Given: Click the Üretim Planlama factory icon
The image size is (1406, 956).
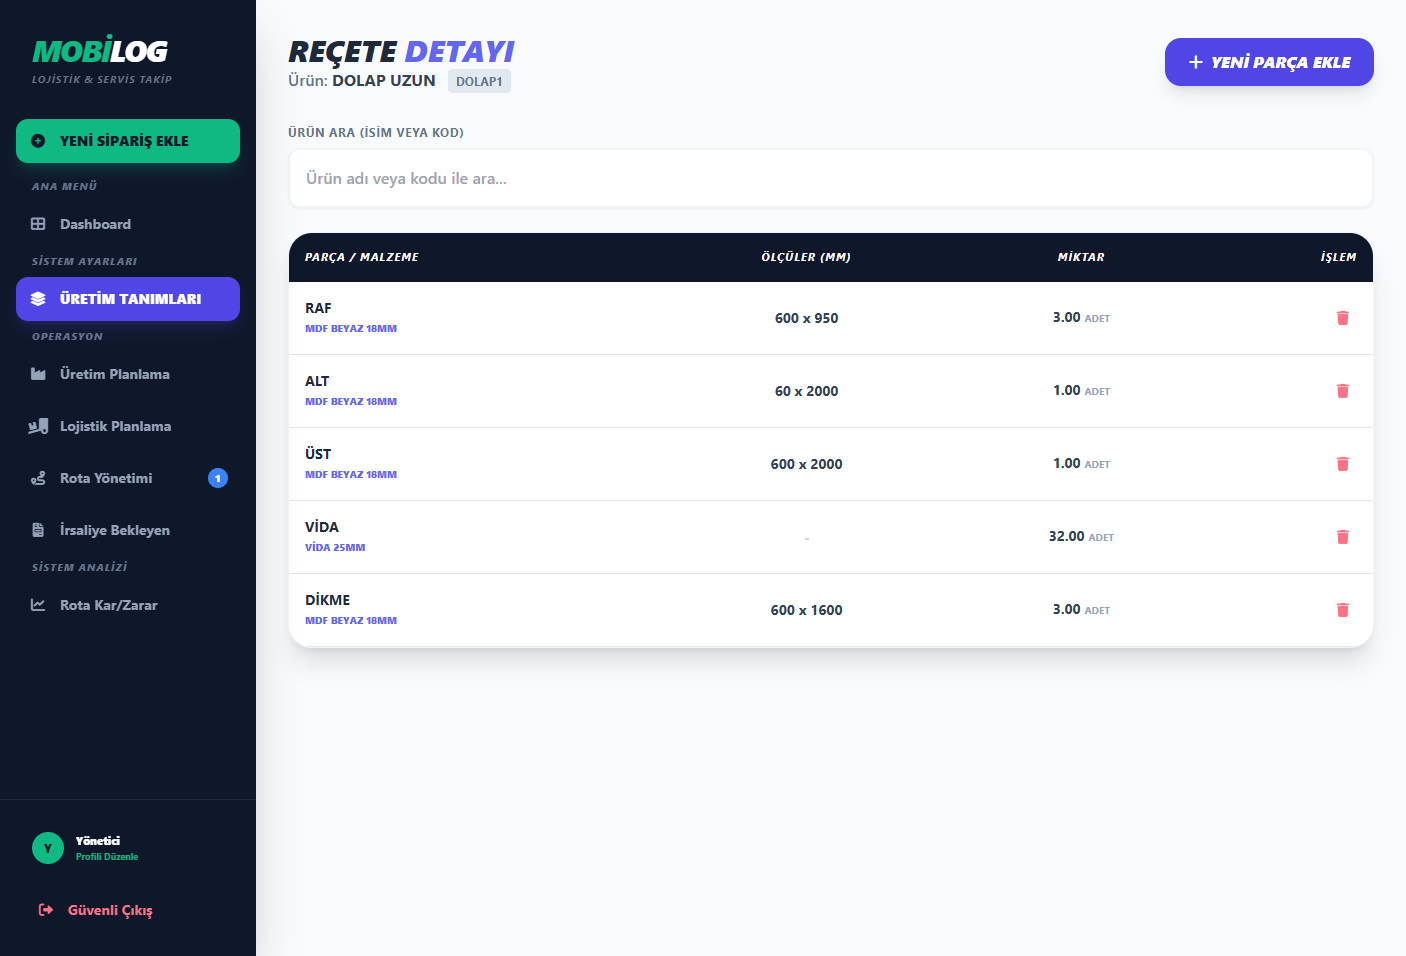Looking at the screenshot, I should [x=38, y=374].
